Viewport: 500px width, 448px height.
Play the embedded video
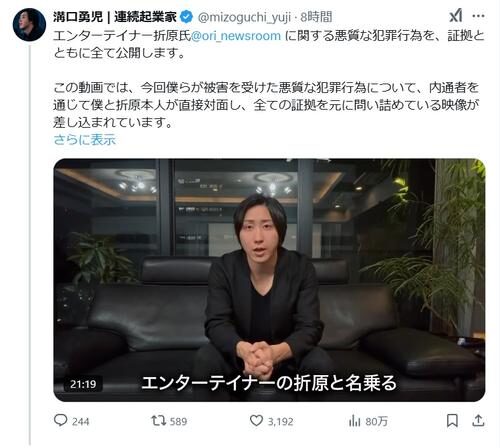tap(269, 280)
